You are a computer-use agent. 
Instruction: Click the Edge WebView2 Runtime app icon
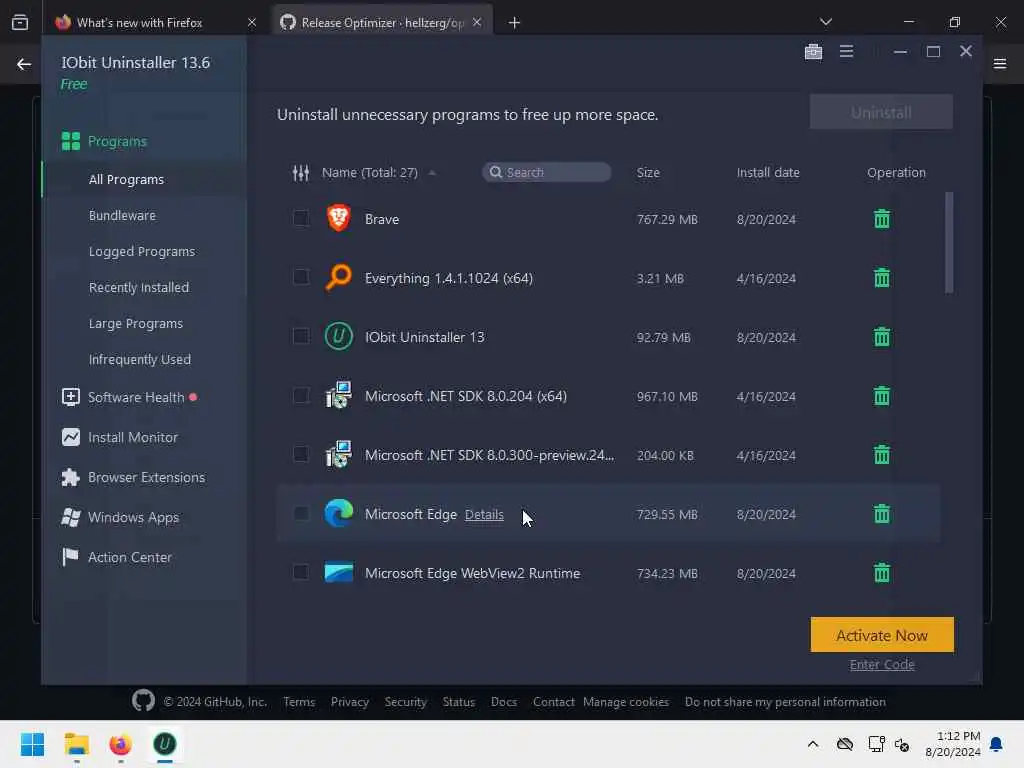point(338,573)
